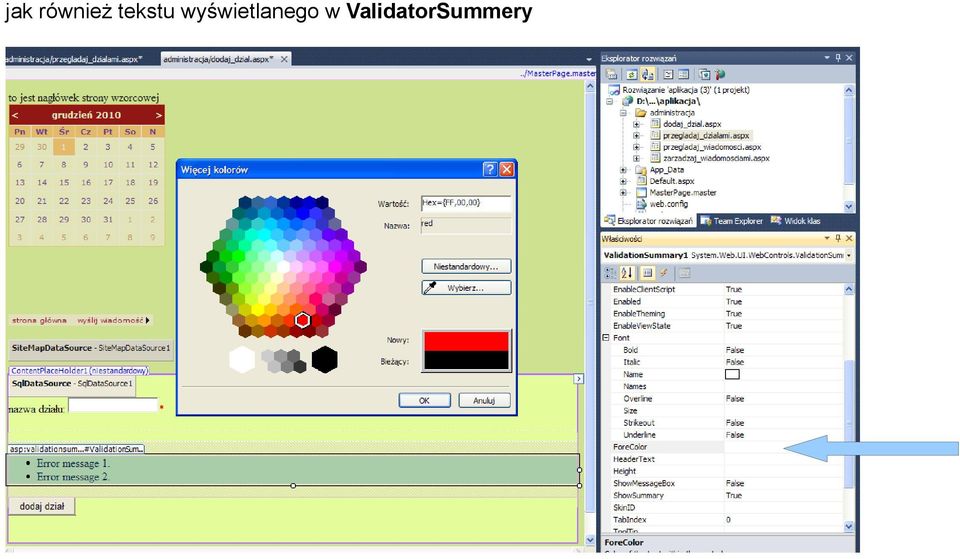Toggle the Nest Related Files icon in Solution Explorer
Viewport: 960px width, 559px height.
pos(647,75)
